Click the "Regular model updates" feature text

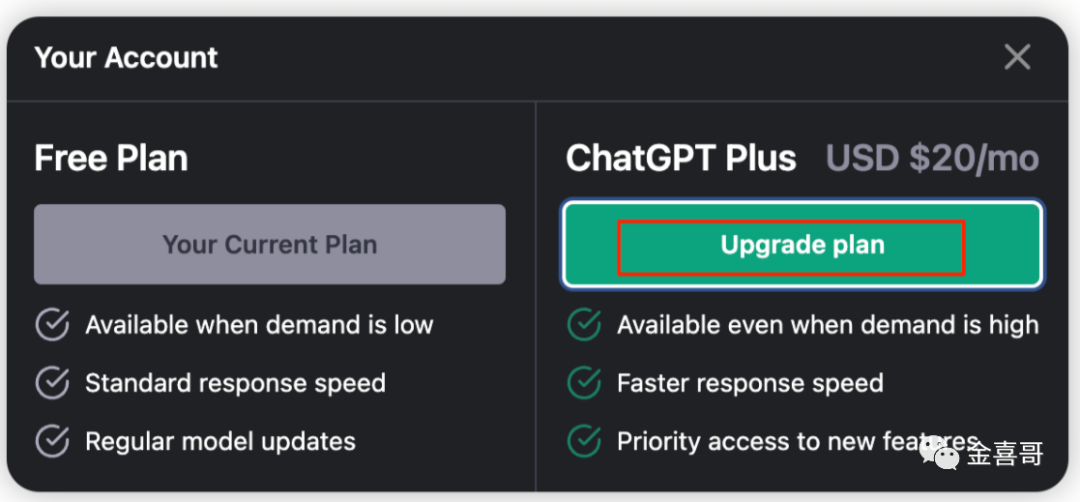pos(220,441)
